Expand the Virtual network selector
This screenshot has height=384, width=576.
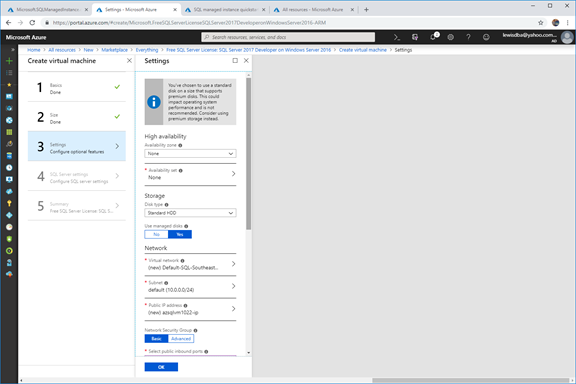point(190,264)
